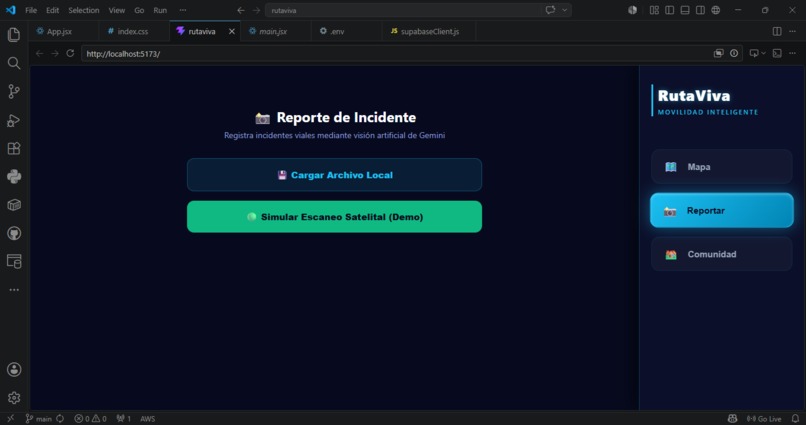
Task: Open Copilot chat icon in title bar
Action: tap(551, 10)
